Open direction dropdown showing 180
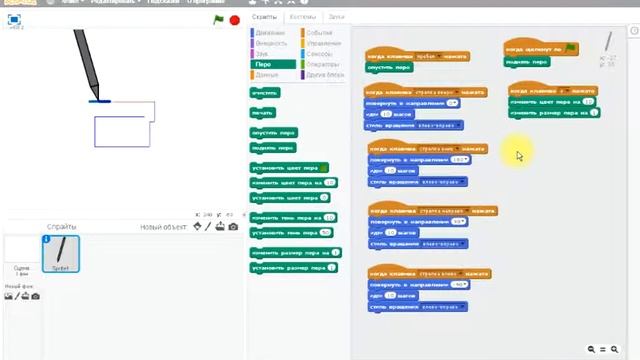This screenshot has height=360, width=640. pos(460,160)
